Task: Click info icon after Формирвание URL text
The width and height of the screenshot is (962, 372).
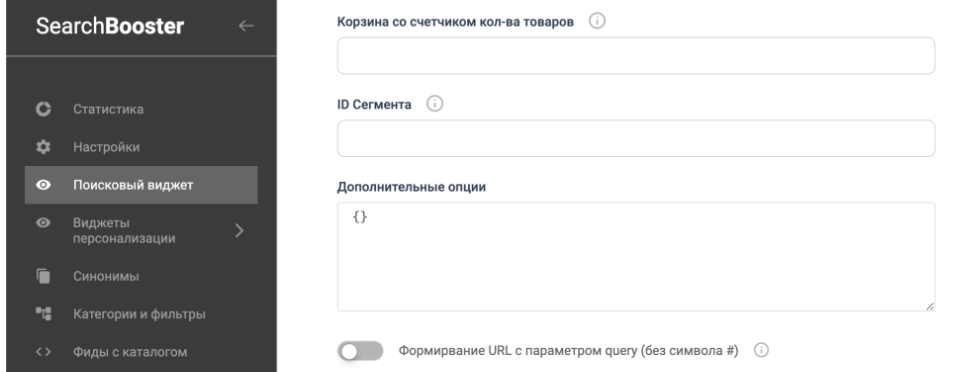Action: (761, 351)
